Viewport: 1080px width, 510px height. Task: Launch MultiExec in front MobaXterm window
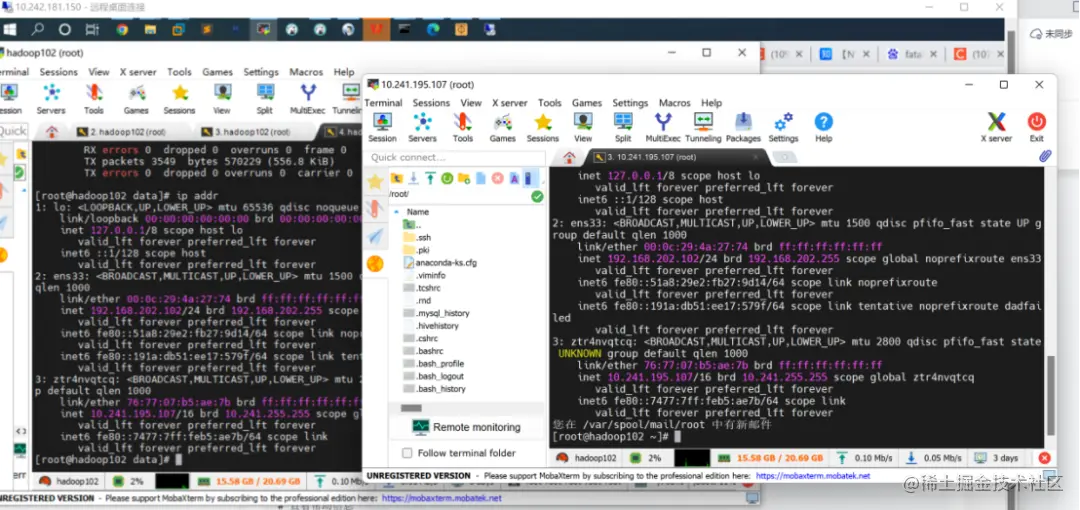tap(663, 127)
